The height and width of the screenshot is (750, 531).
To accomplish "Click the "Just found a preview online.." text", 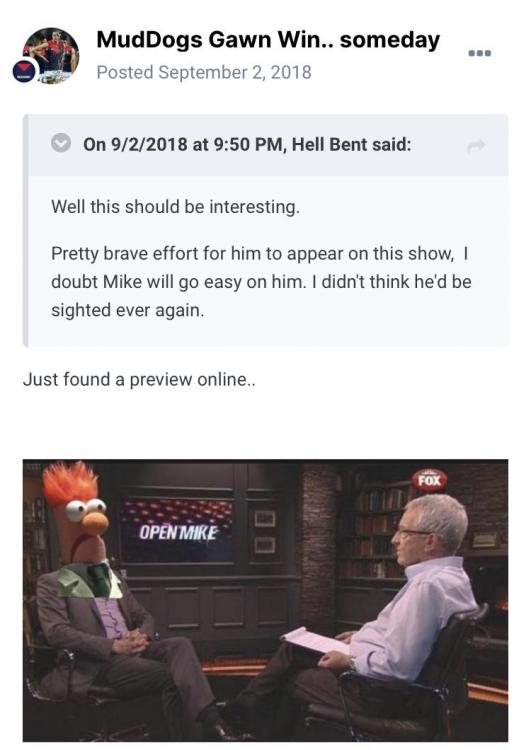I will pyautogui.click(x=139, y=379).
